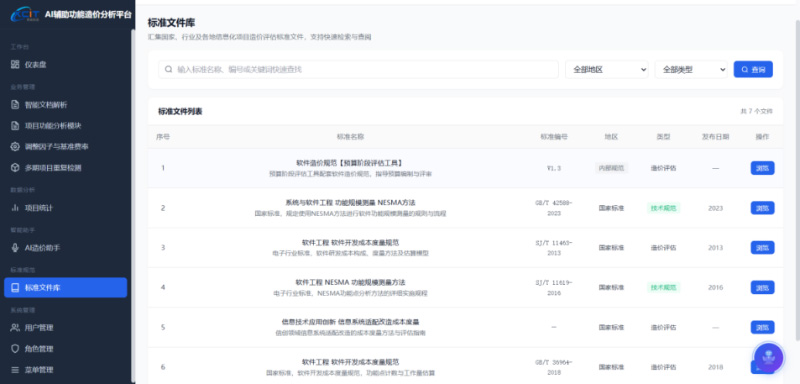Click the 调整因子与基准费率 gear icon

tap(15, 146)
